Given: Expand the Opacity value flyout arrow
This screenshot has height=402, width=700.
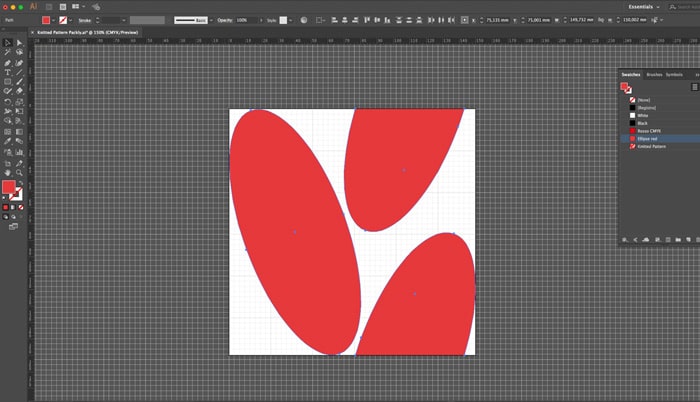Looking at the screenshot, I should coord(261,20).
